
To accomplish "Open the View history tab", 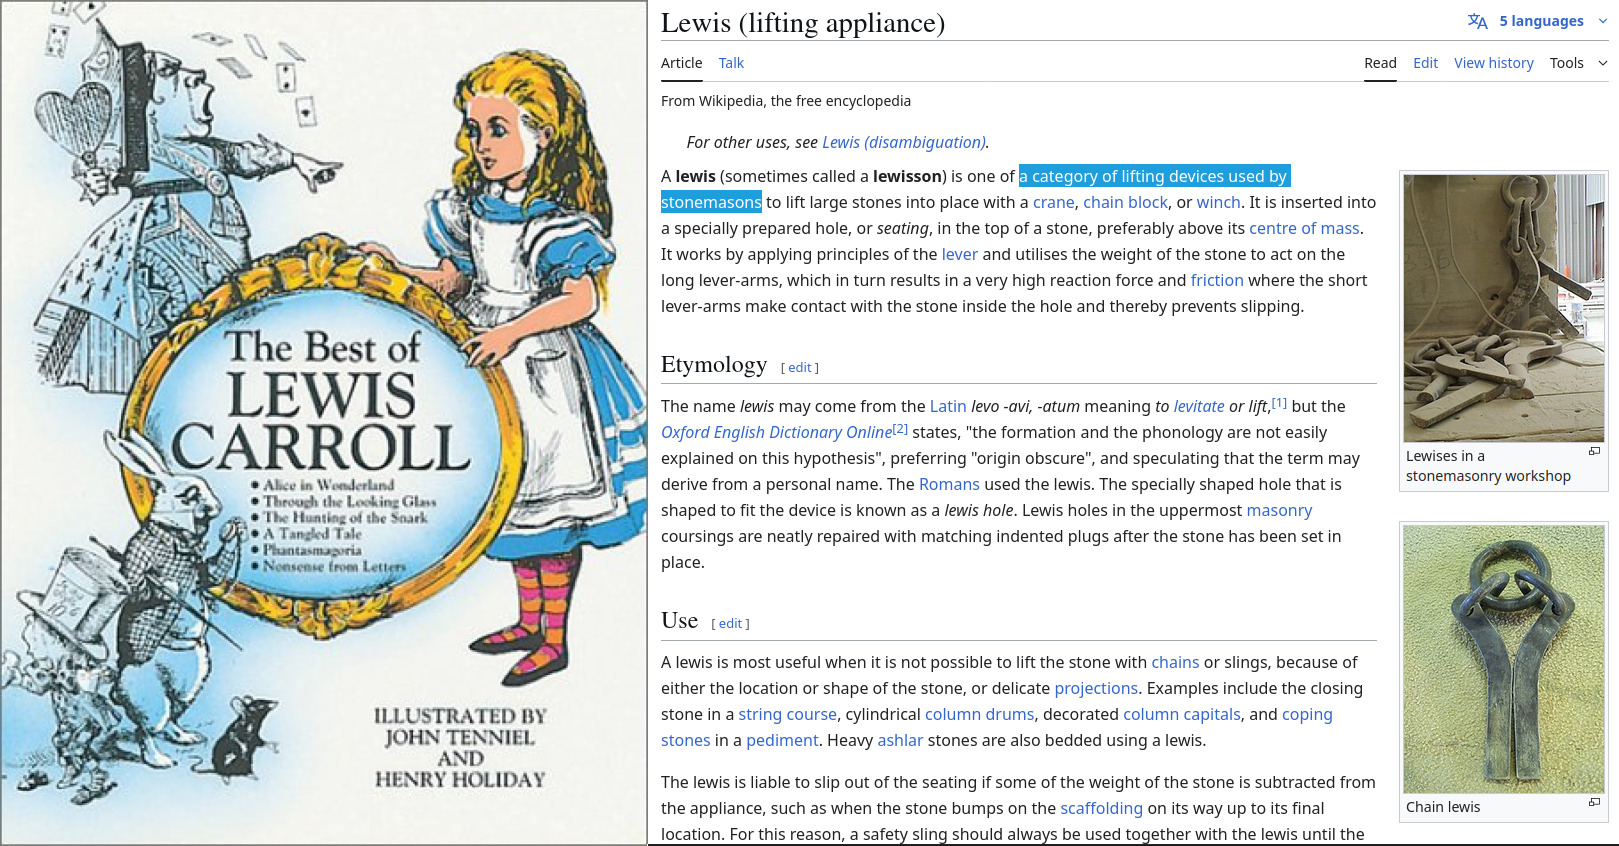I will click(1493, 63).
